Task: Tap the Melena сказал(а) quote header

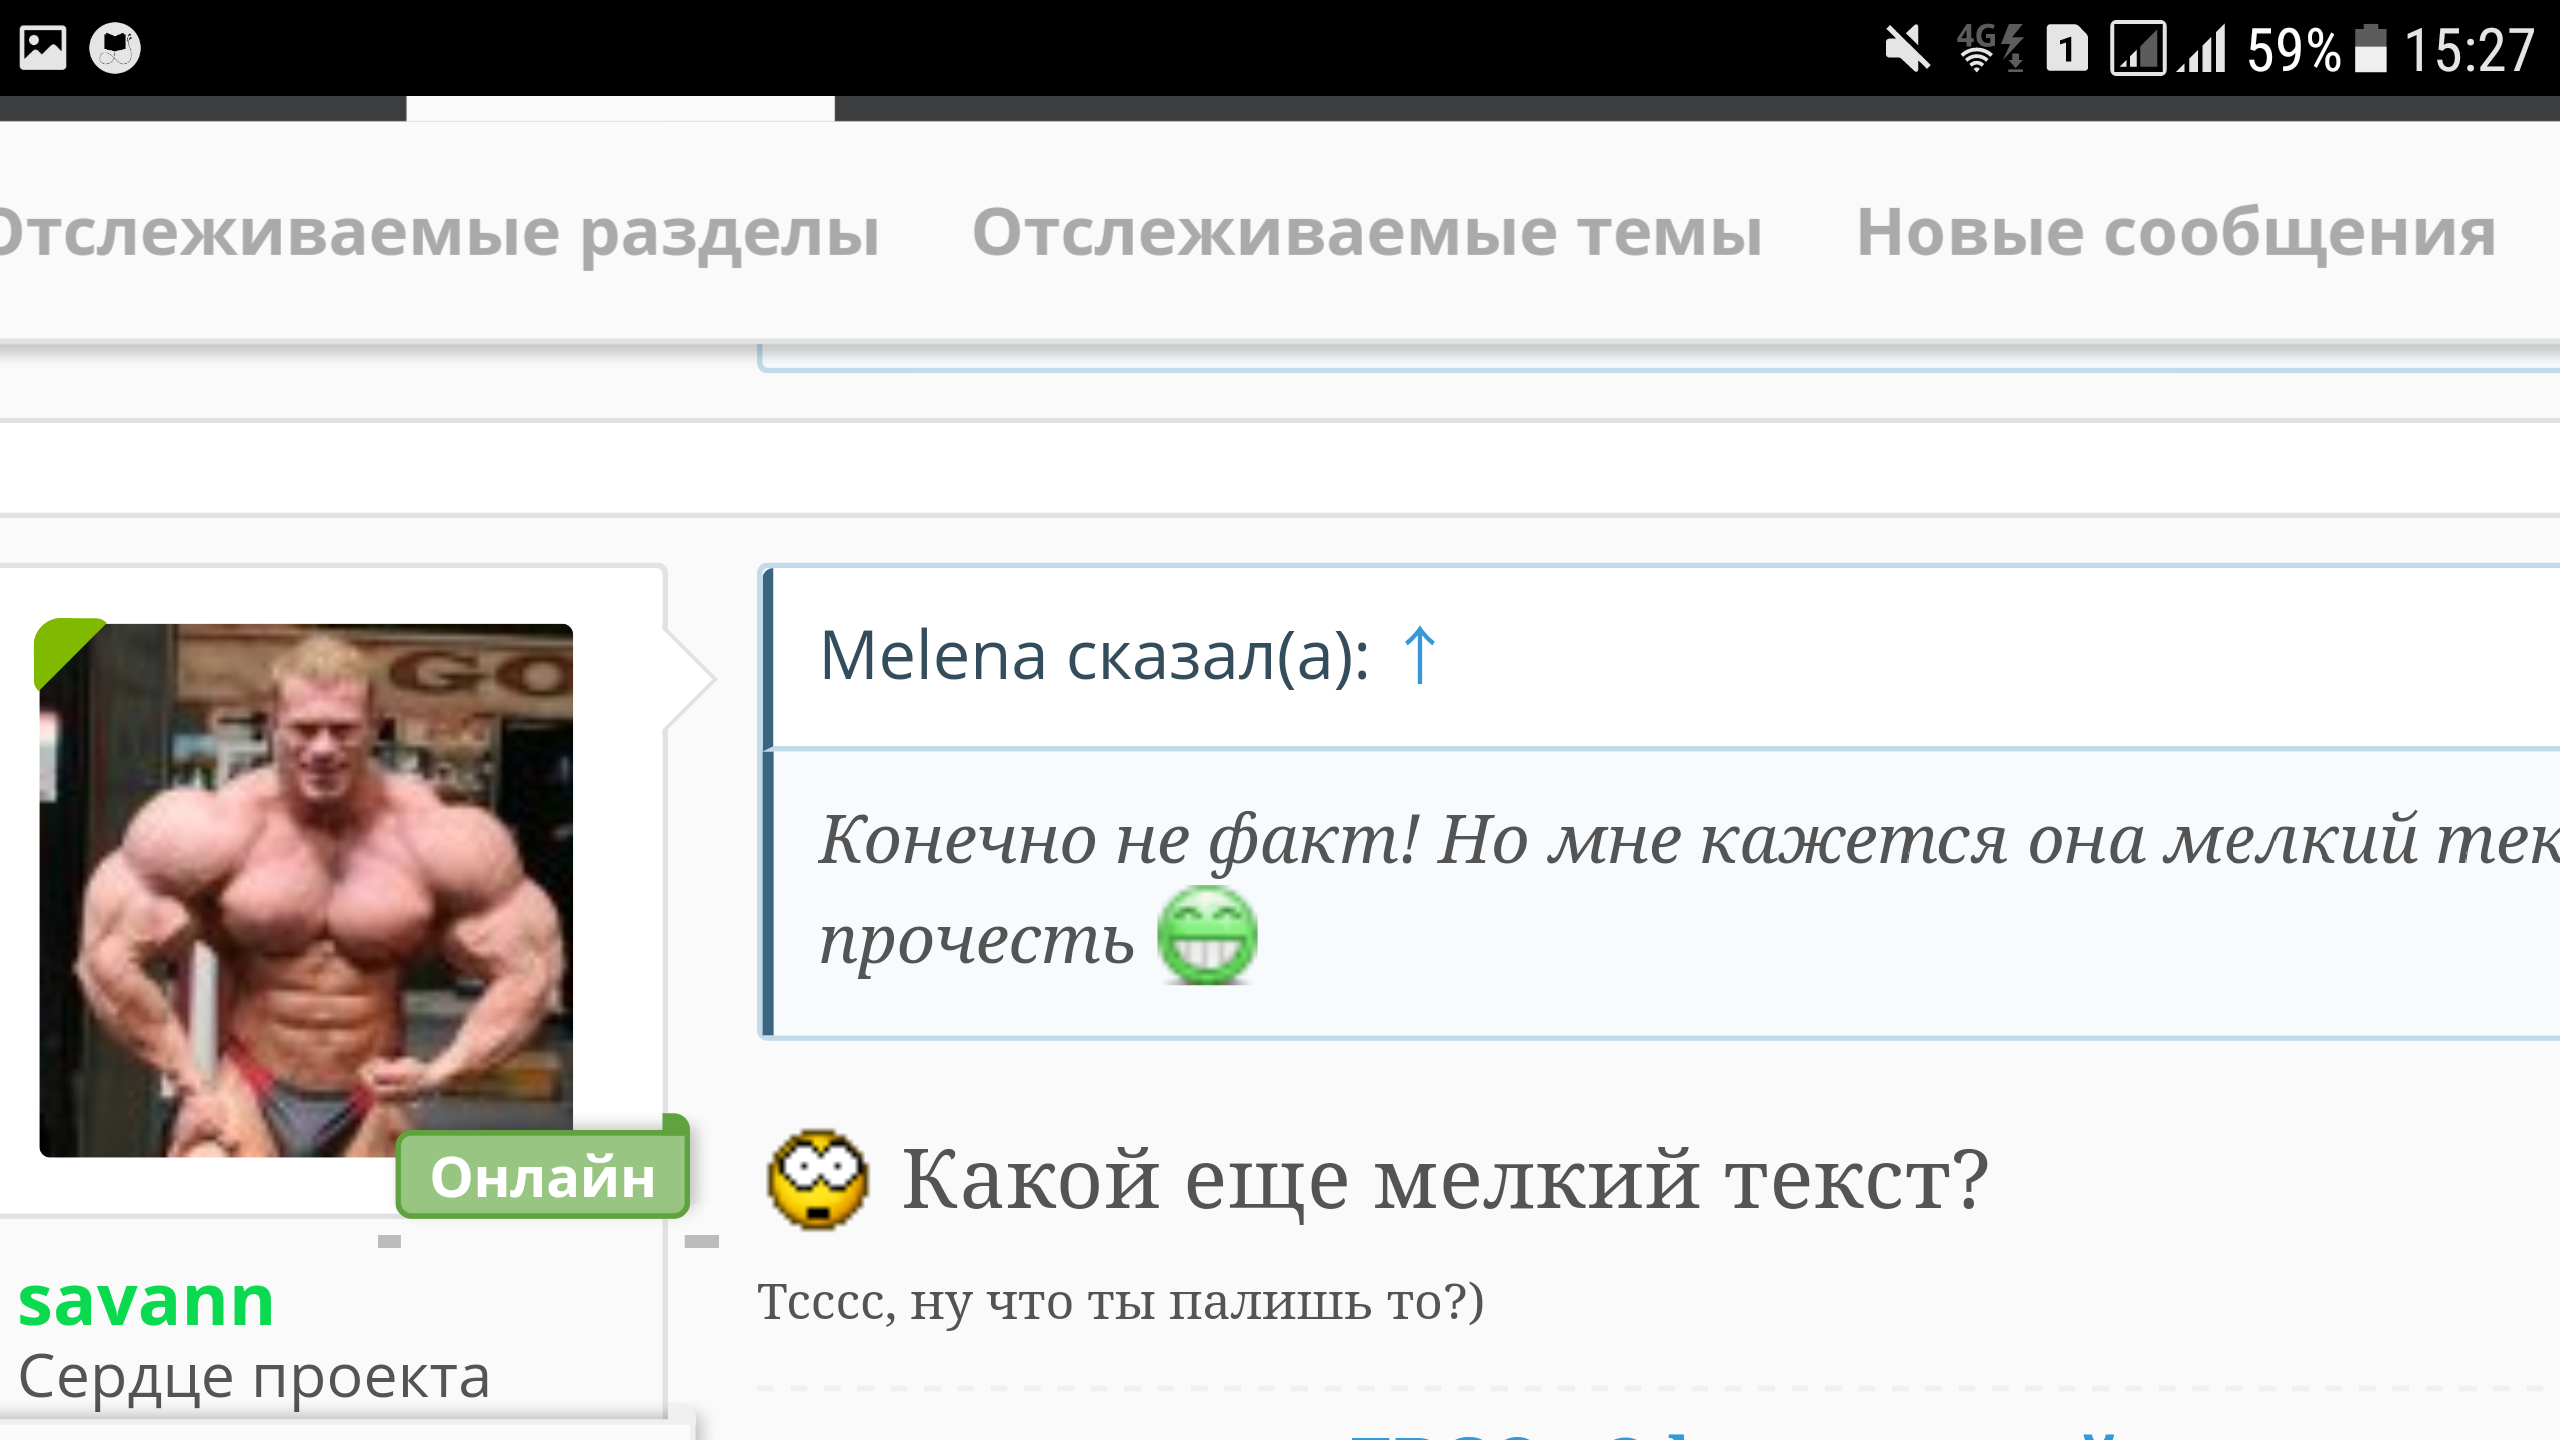Action: pos(1094,656)
